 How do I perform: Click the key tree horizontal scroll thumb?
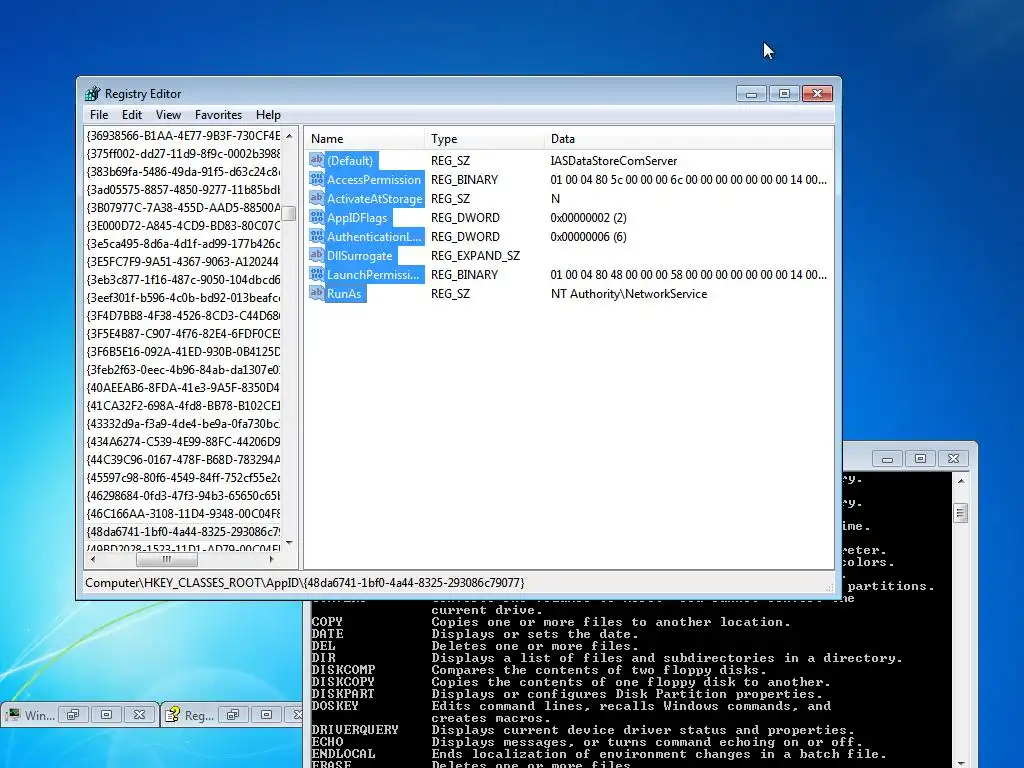click(x=167, y=560)
